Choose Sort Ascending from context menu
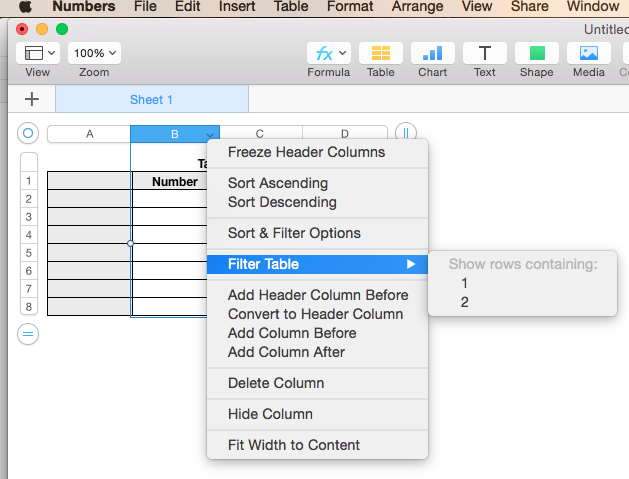This screenshot has width=629, height=479. click(x=278, y=183)
